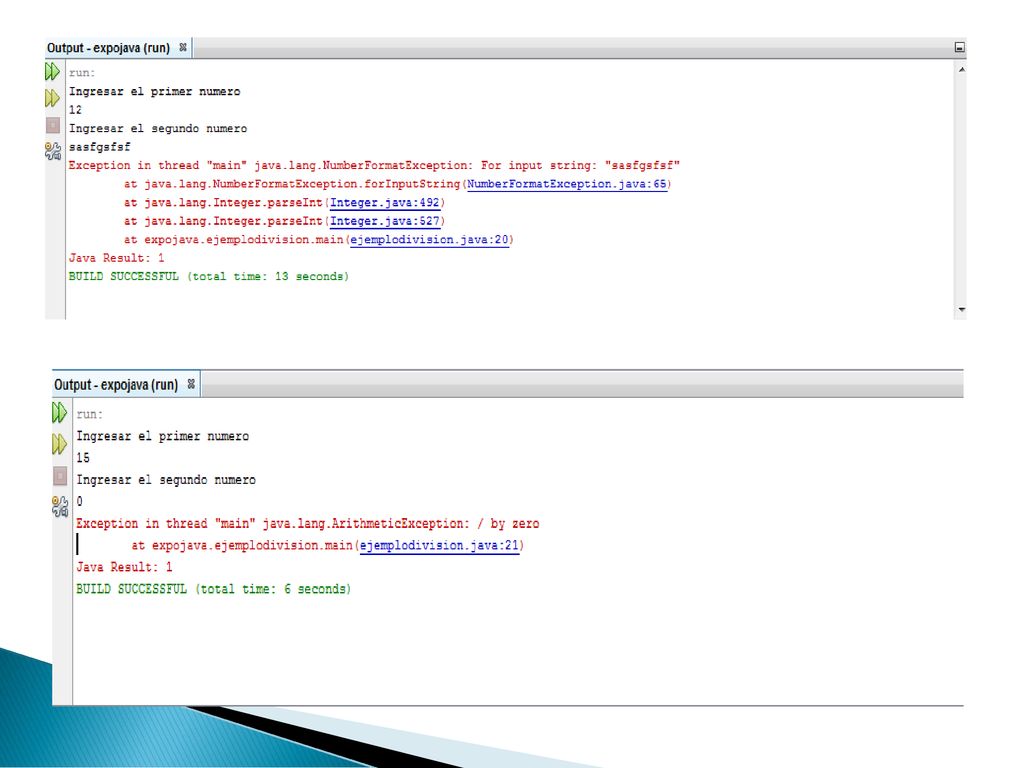Click NumberFormatException message line
The image size is (1024, 768).
pyautogui.click(x=374, y=165)
